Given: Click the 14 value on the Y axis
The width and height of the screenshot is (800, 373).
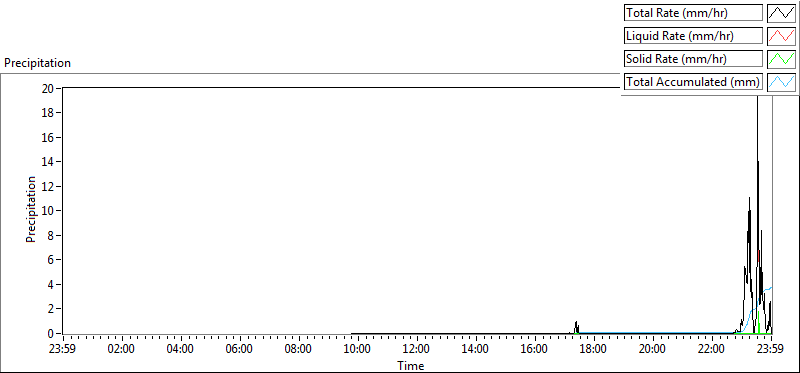Looking at the screenshot, I should pos(48,161).
